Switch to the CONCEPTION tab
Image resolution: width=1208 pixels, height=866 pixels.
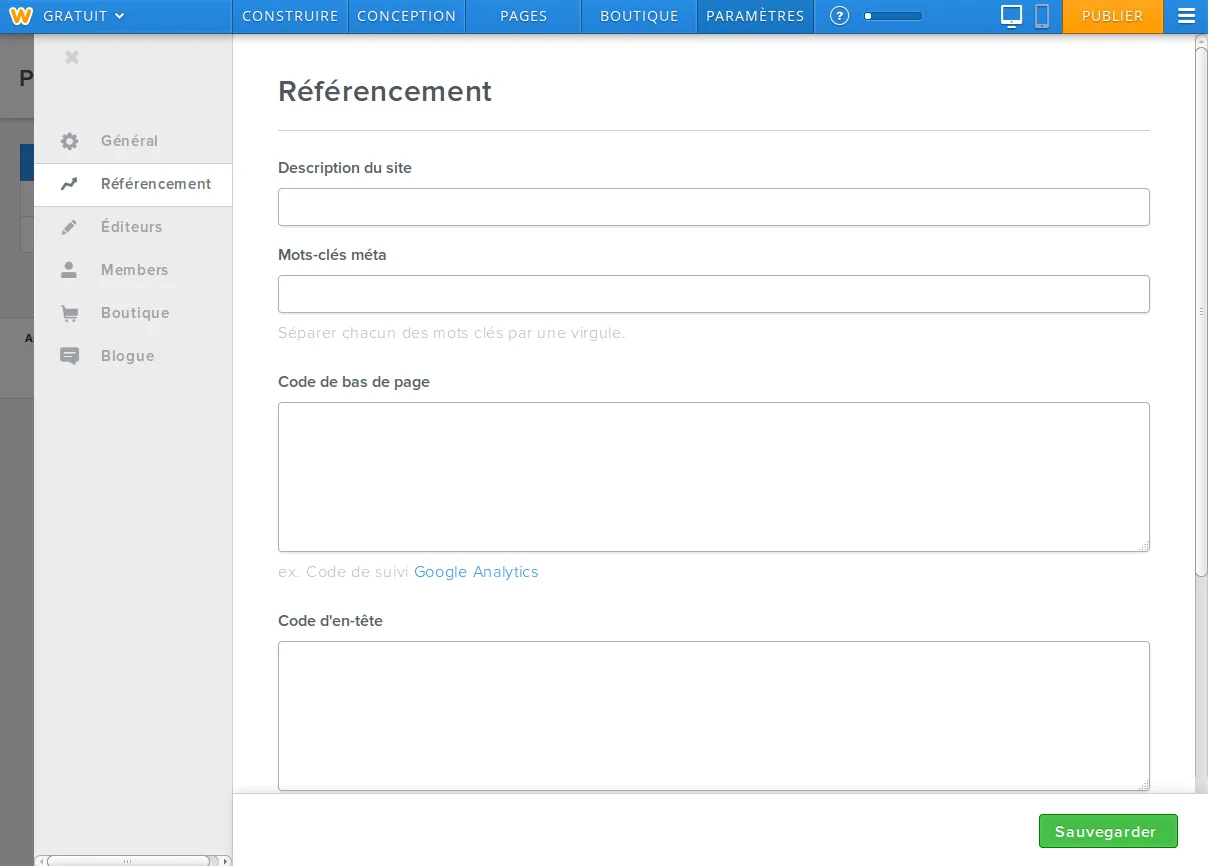click(x=406, y=16)
